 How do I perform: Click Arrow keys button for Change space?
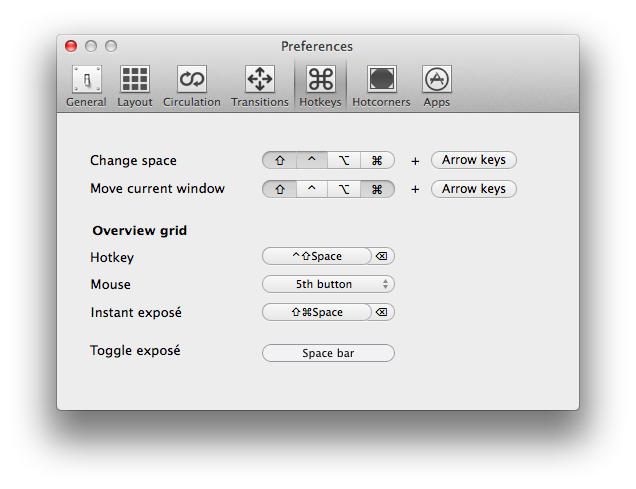(473, 160)
